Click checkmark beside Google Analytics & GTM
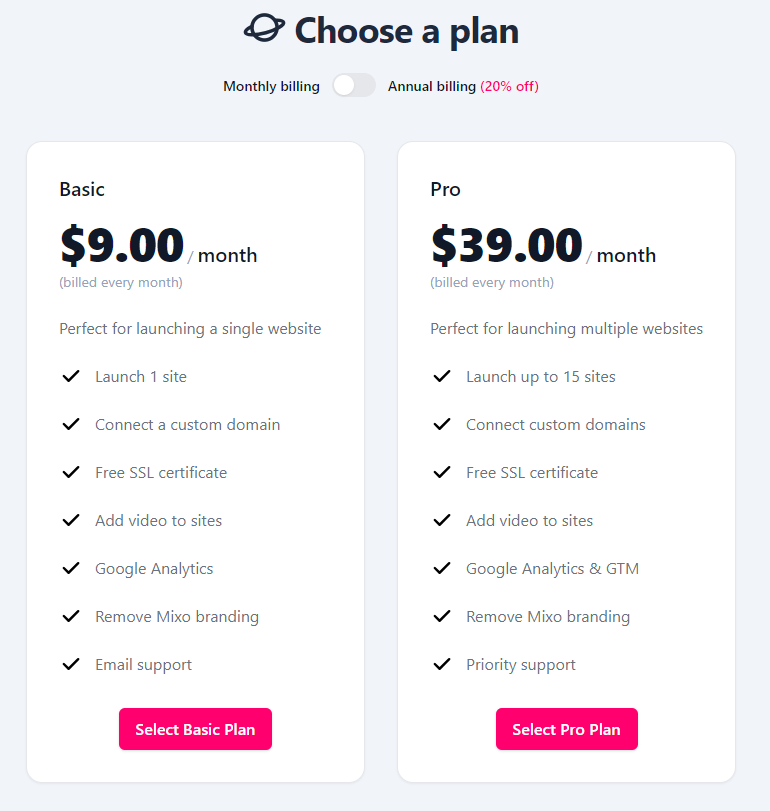The height and width of the screenshot is (811, 770). [442, 569]
